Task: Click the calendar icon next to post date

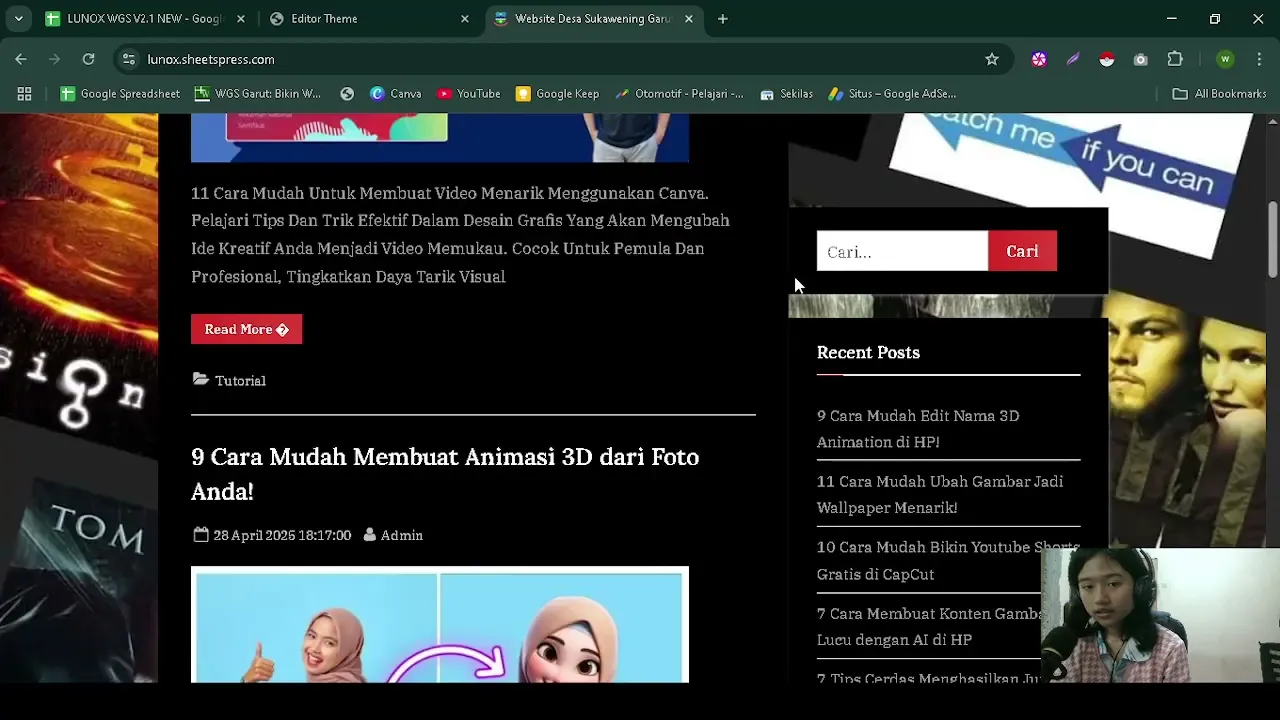Action: (201, 535)
